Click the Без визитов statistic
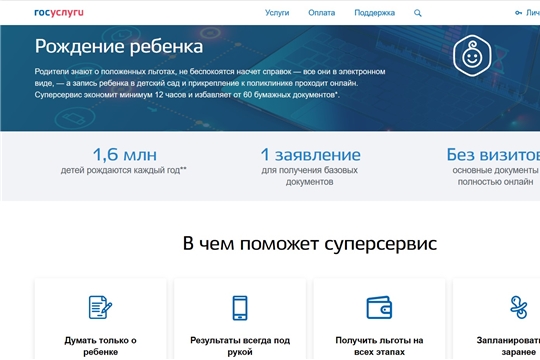Screen dimensions: 540x360 pos(493,154)
